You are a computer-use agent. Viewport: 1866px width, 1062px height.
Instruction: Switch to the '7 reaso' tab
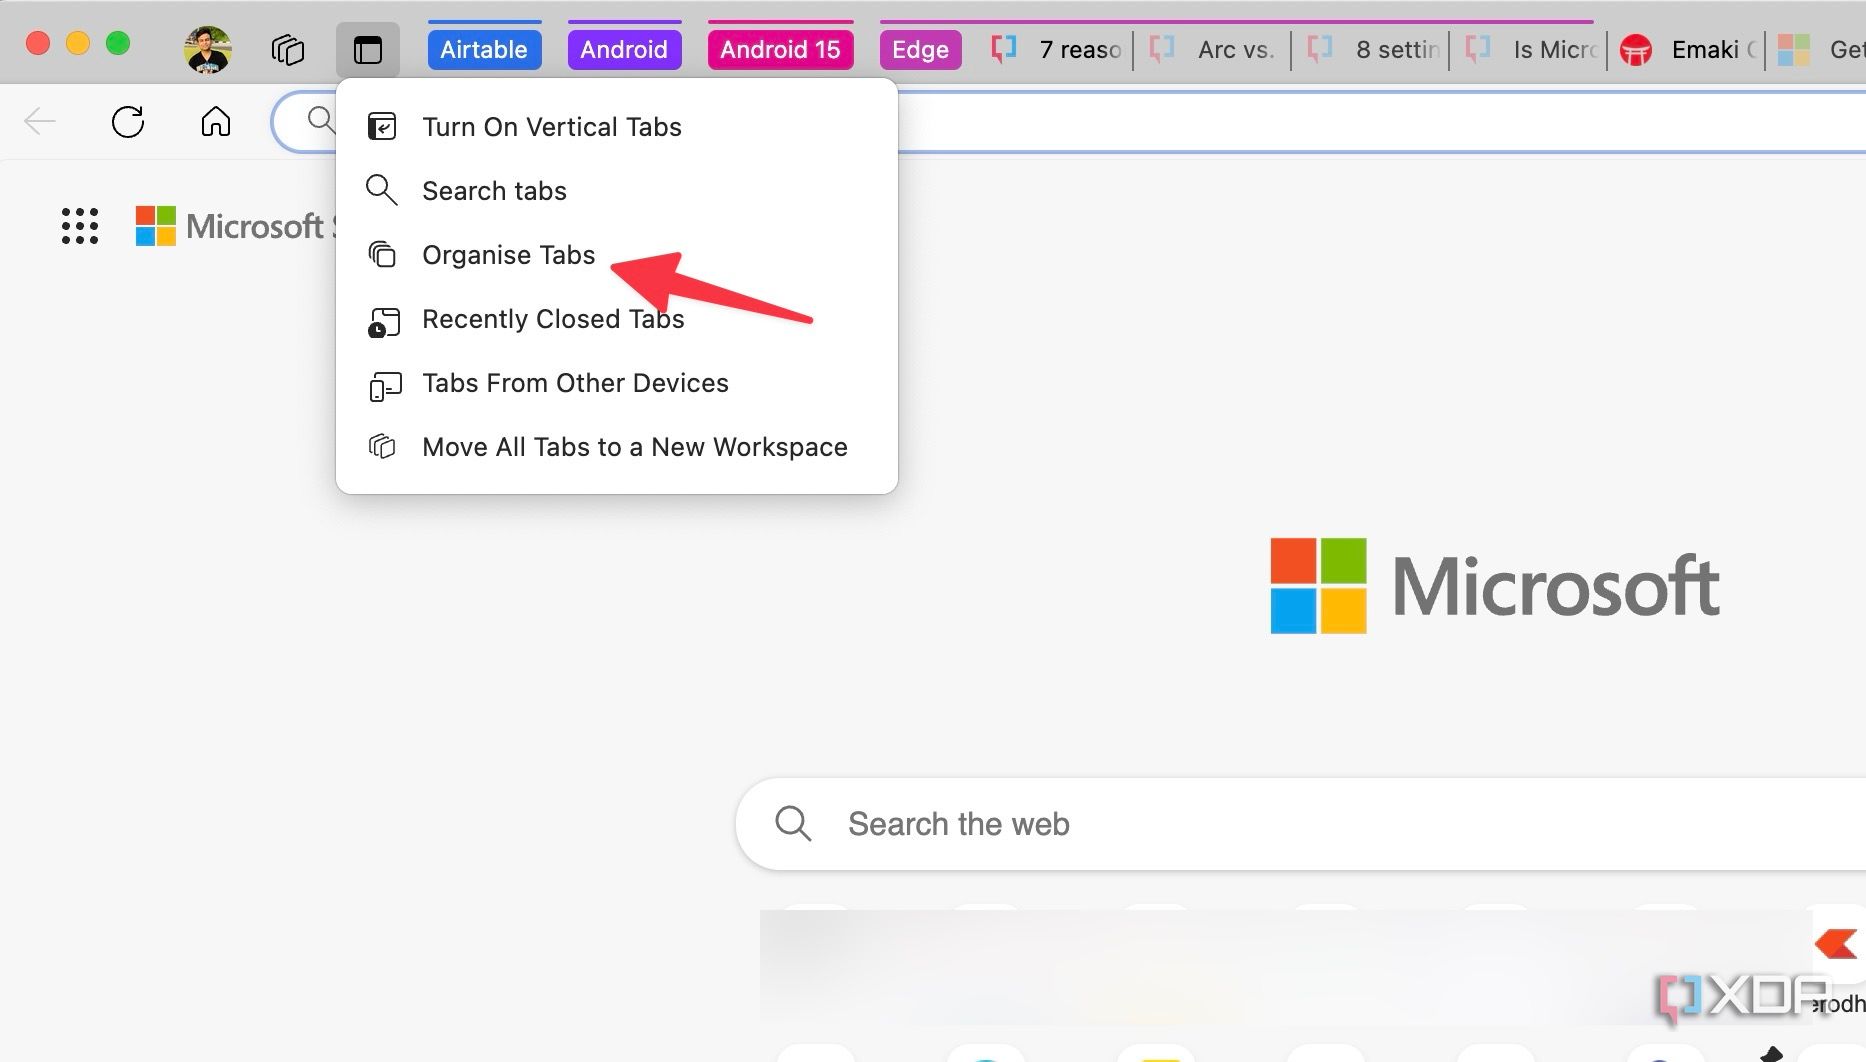(1056, 49)
